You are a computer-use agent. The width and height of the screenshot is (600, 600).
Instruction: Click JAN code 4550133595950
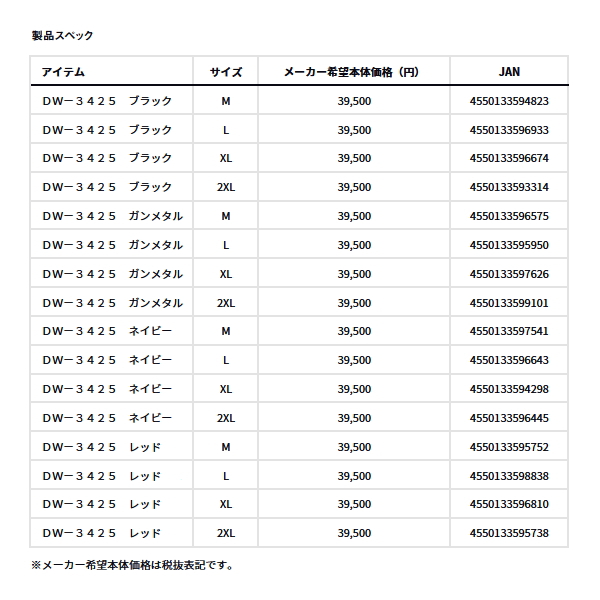coord(509,245)
